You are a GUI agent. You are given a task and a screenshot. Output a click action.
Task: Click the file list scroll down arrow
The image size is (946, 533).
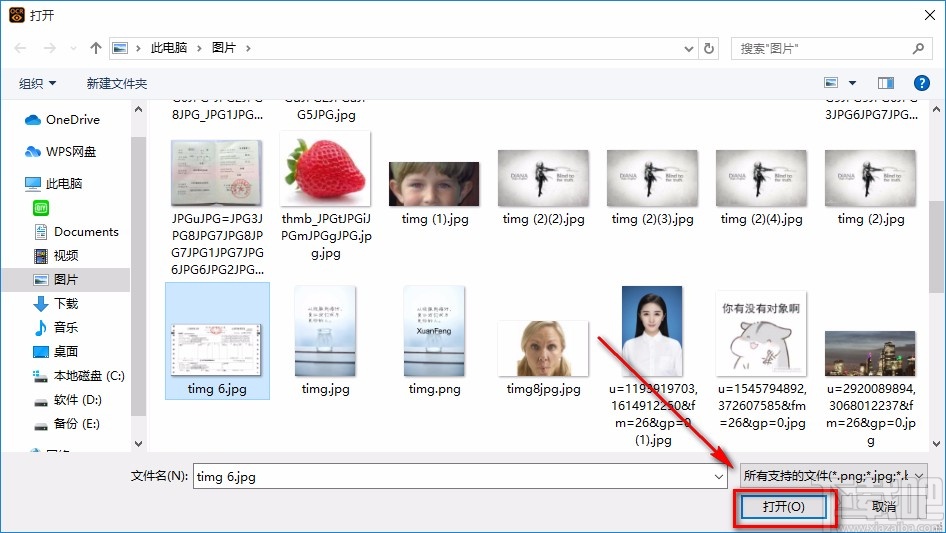coord(936,444)
